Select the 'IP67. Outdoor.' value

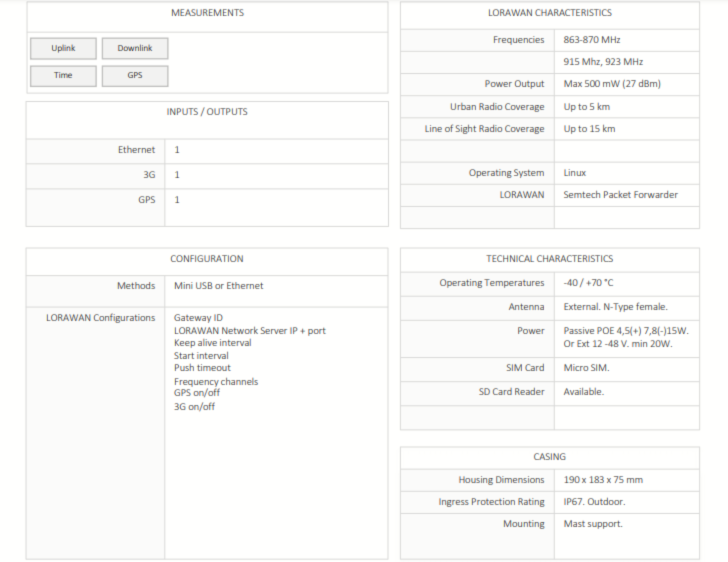[x=594, y=502]
